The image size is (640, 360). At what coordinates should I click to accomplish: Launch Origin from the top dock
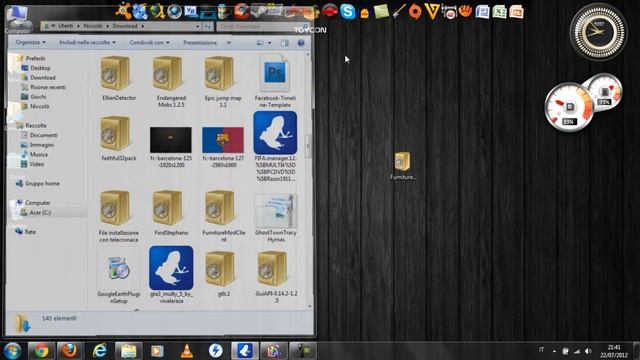tap(416, 11)
